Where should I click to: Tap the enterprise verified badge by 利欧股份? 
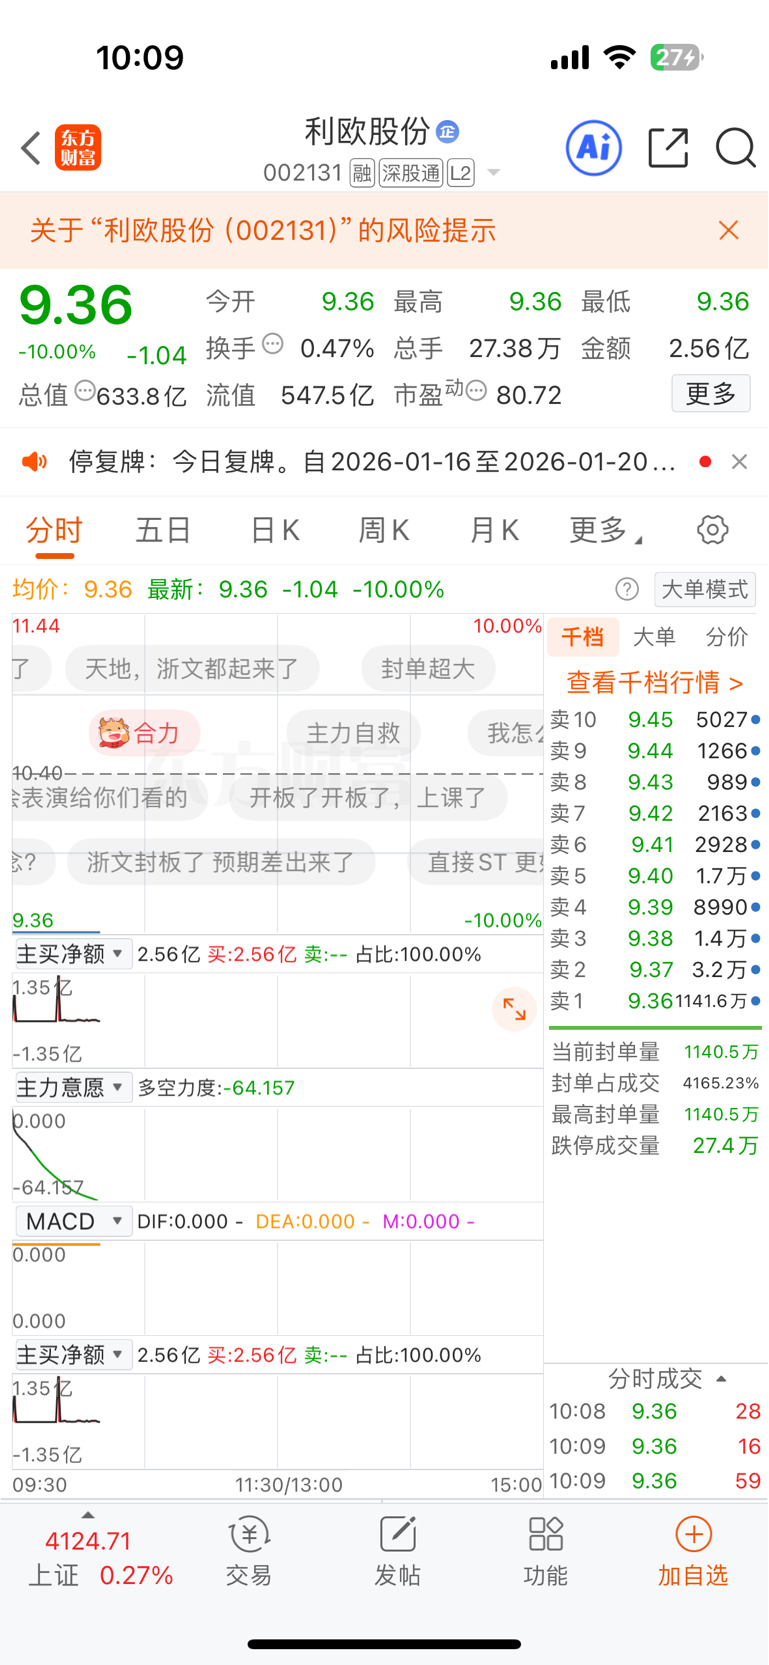click(x=447, y=131)
